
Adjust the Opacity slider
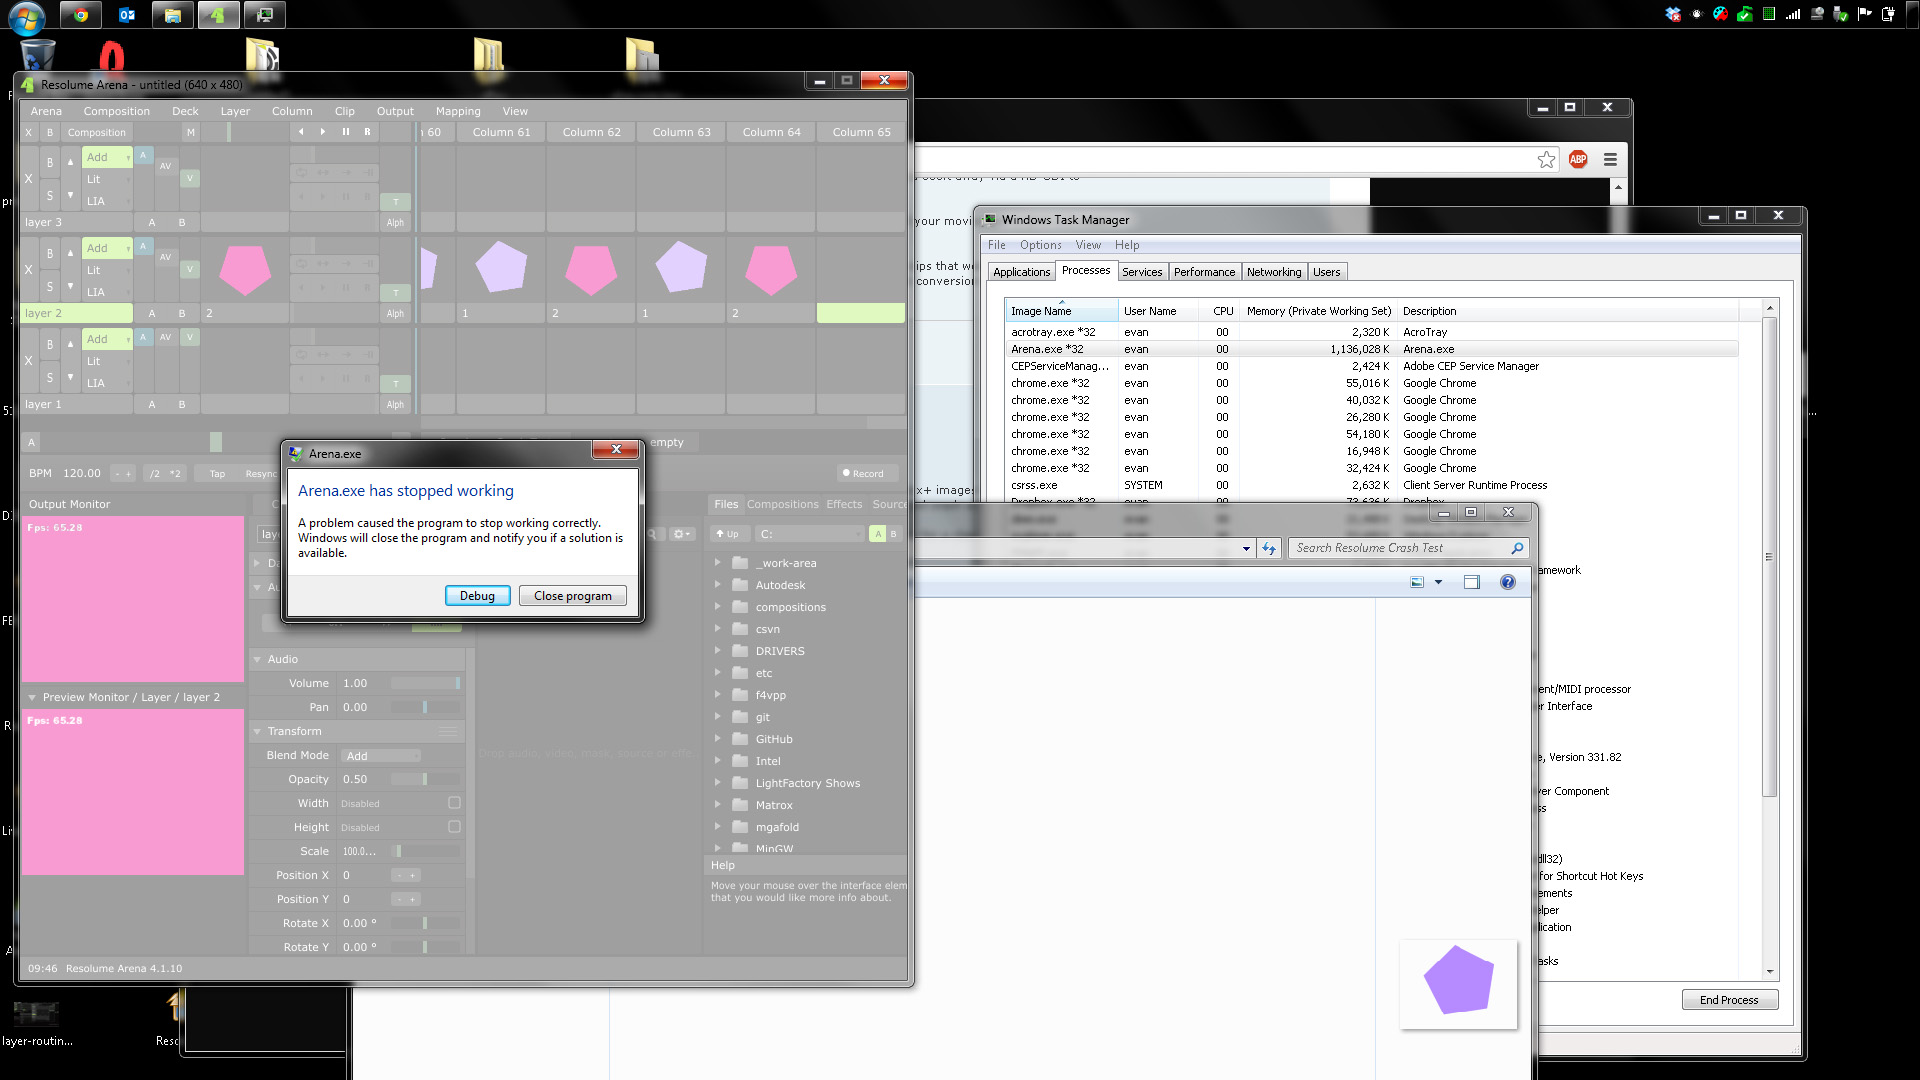click(425, 779)
